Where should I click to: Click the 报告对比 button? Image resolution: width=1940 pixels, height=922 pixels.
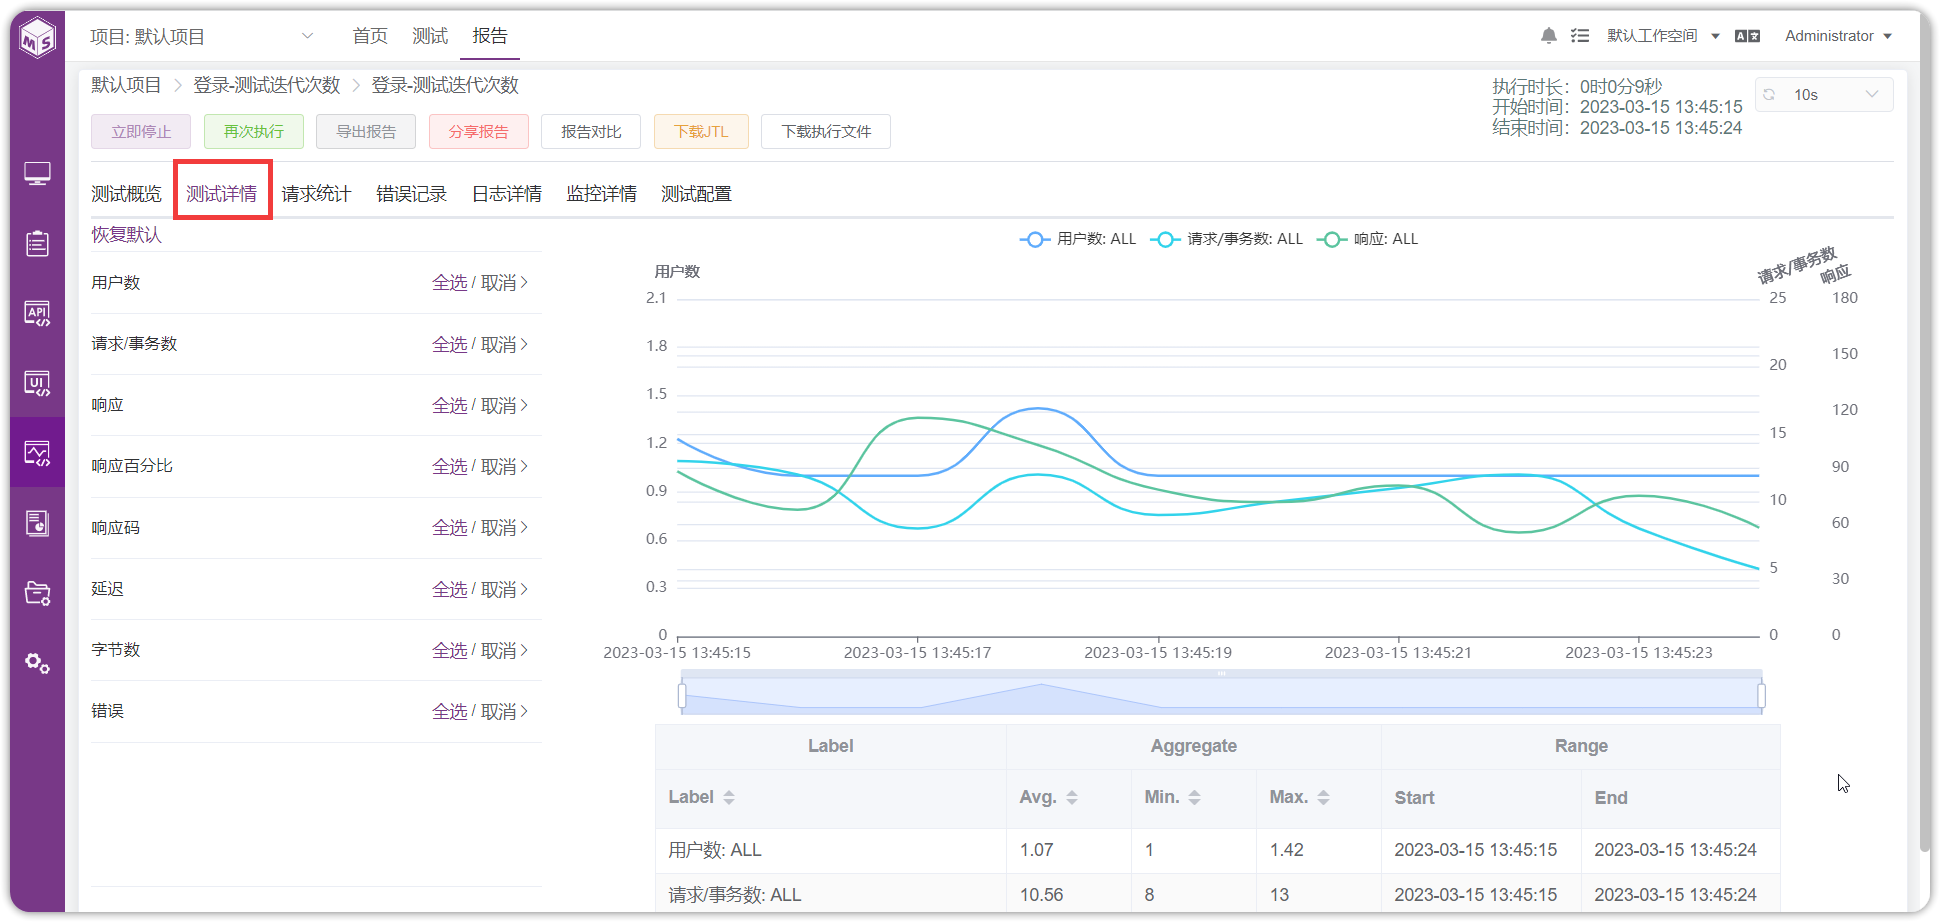(x=591, y=131)
